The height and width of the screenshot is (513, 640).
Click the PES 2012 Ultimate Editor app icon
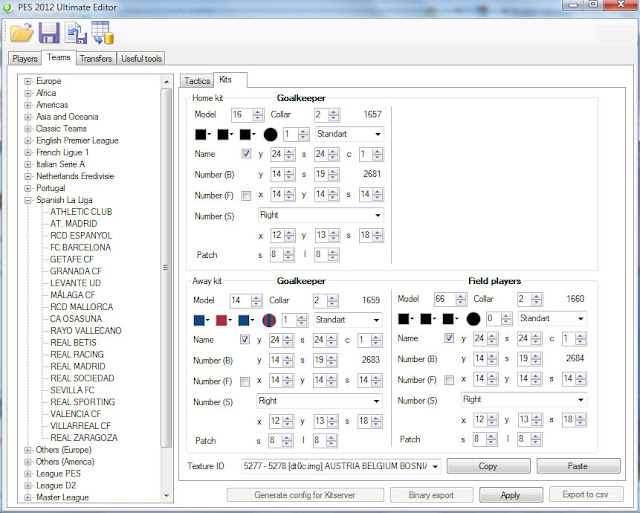7,7
